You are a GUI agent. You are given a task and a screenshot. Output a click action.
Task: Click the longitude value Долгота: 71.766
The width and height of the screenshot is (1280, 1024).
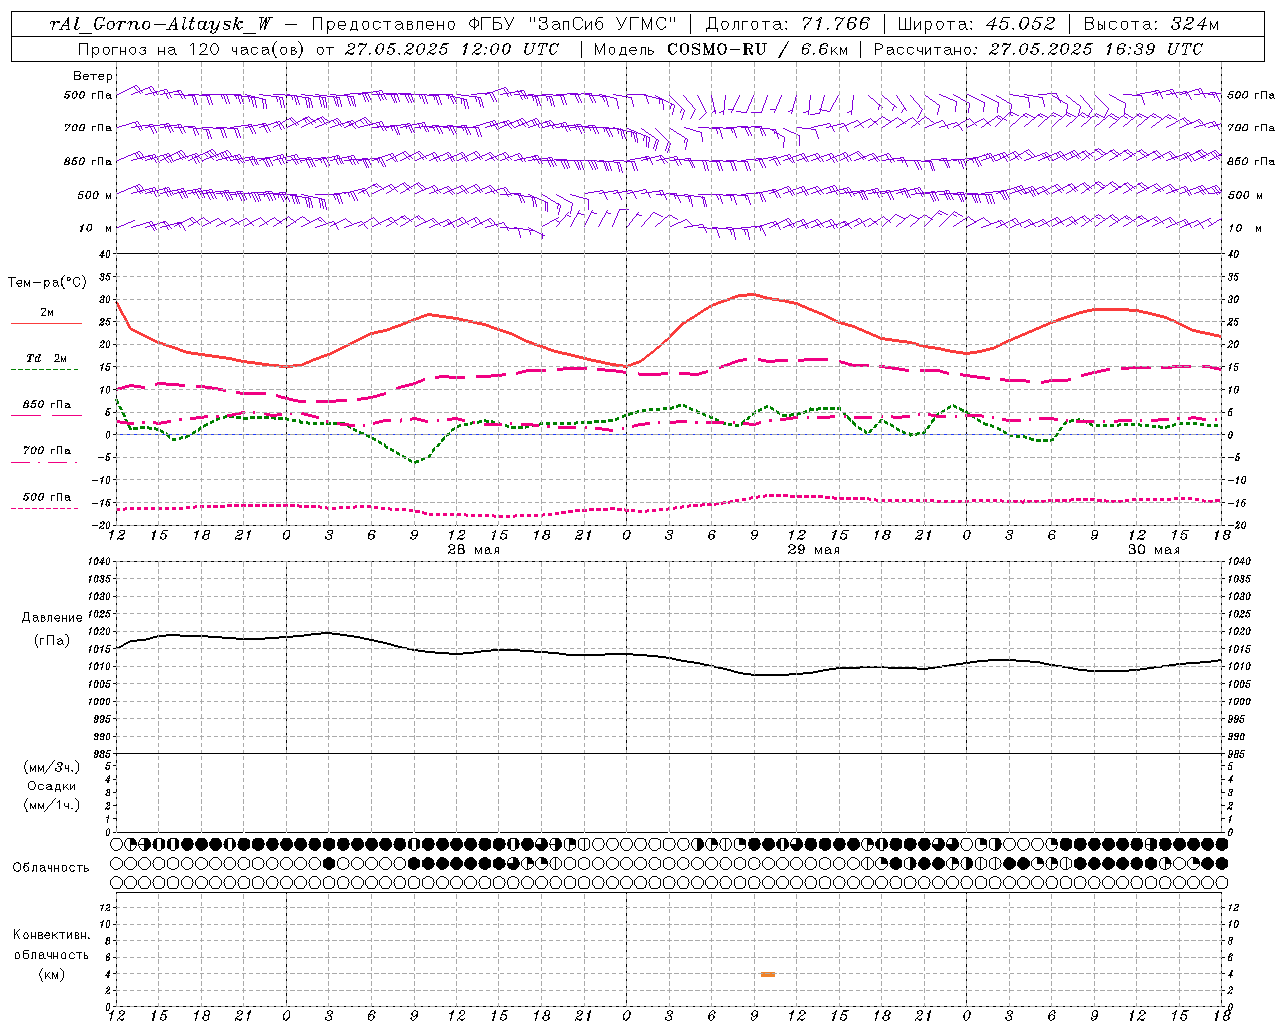point(788,24)
